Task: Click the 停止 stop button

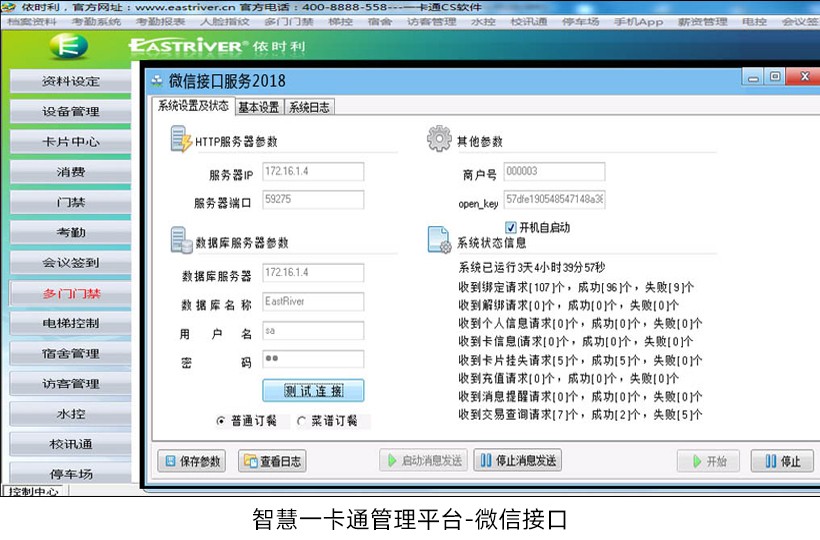Action: pos(782,461)
